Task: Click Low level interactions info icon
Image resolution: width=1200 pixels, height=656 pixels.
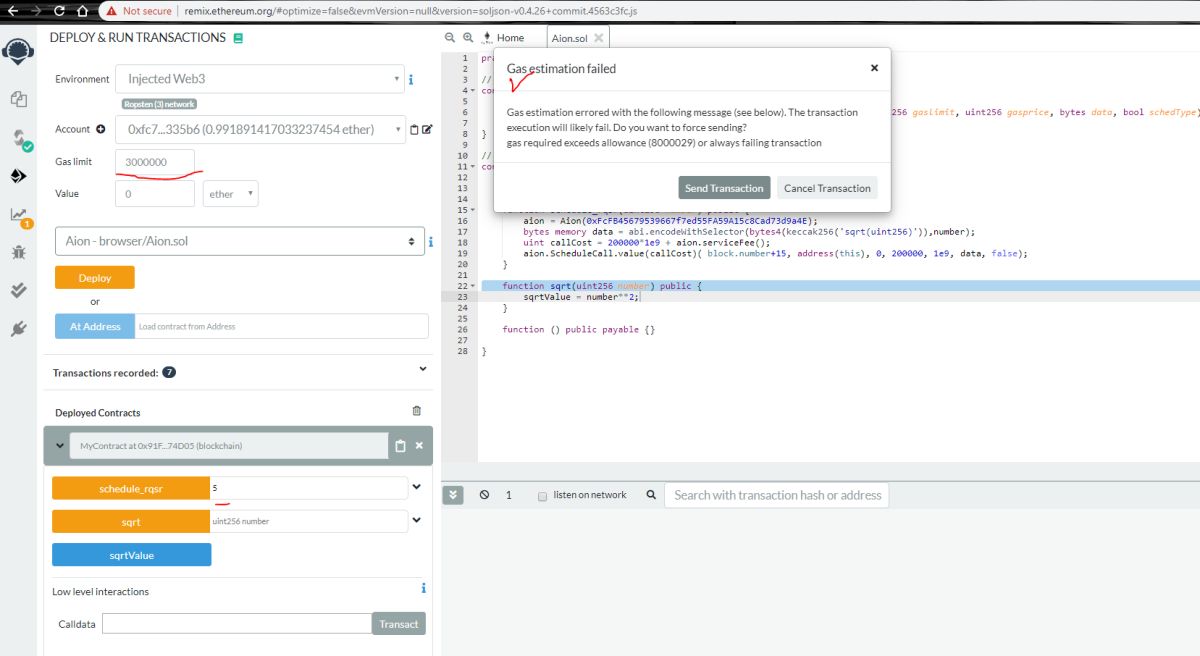Action: [x=424, y=589]
